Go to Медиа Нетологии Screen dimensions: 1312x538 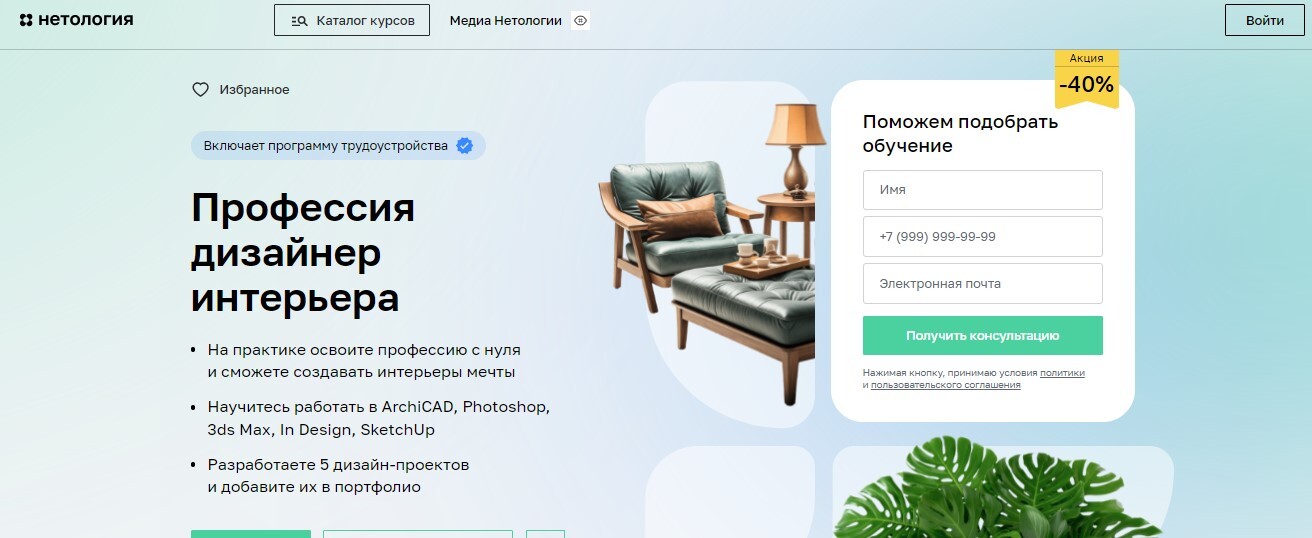click(x=506, y=20)
